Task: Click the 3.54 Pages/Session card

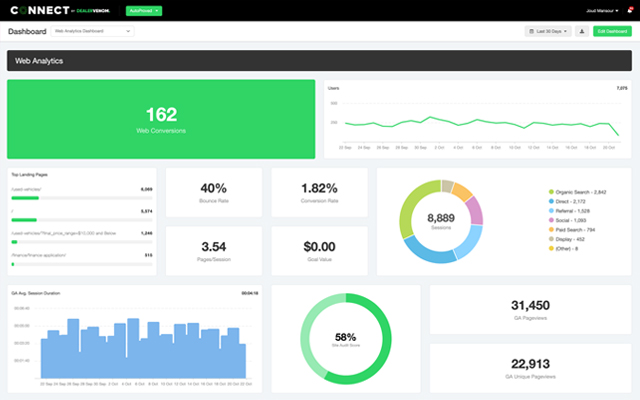Action: click(214, 251)
